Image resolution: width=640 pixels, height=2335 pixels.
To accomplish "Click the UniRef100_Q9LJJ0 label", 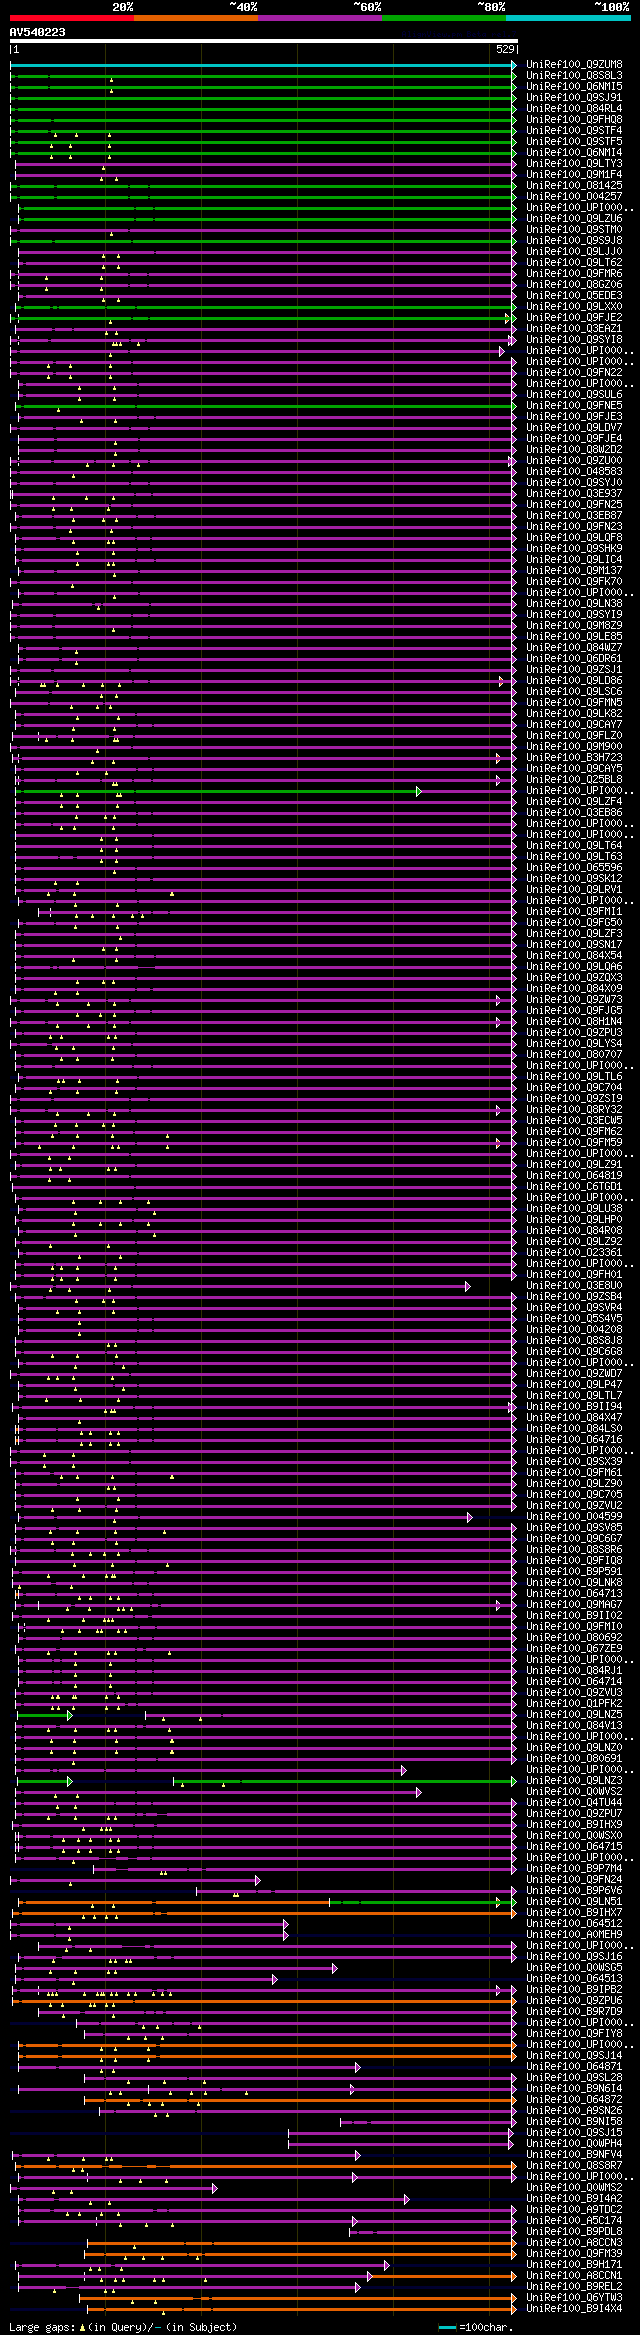I will (574, 252).
